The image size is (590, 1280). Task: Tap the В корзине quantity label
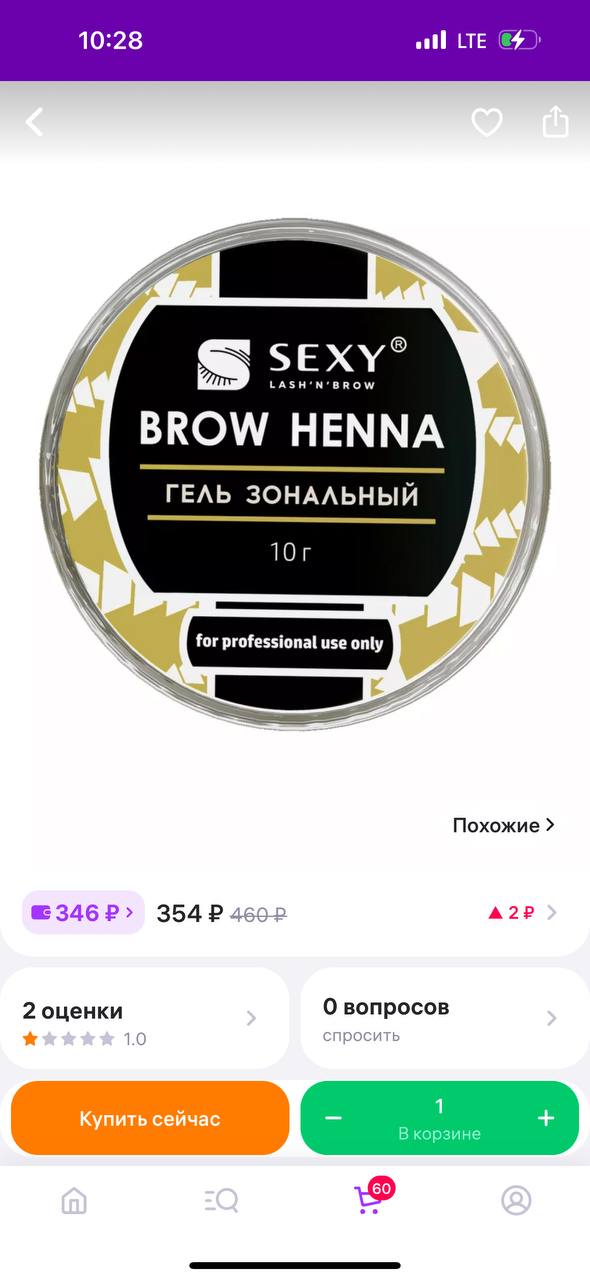coord(439,1134)
